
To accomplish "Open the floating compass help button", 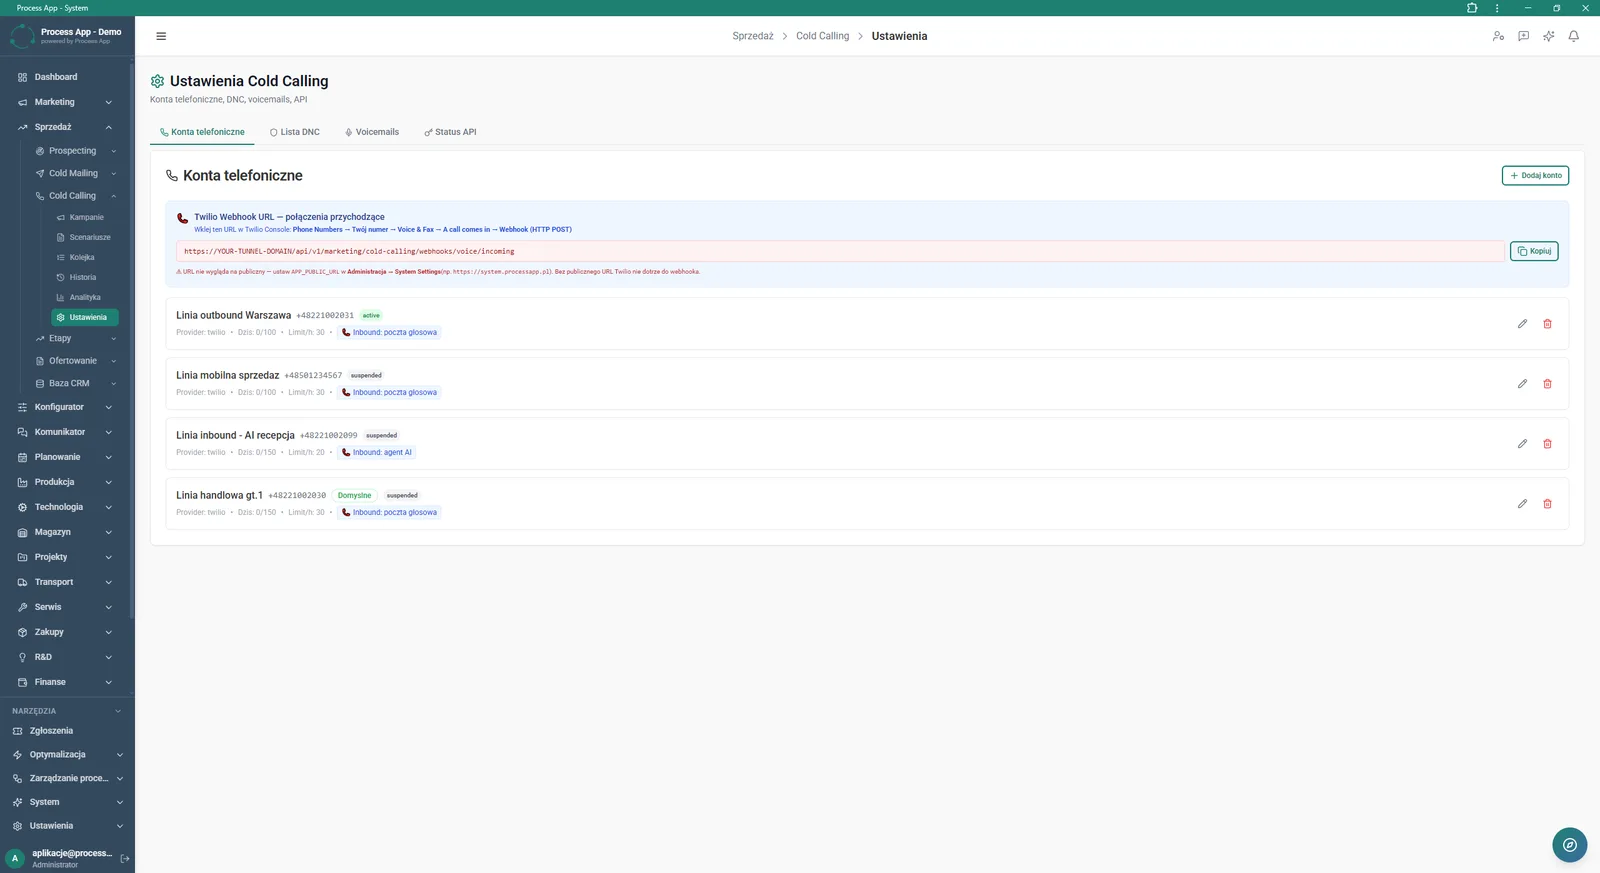I will 1569,845.
